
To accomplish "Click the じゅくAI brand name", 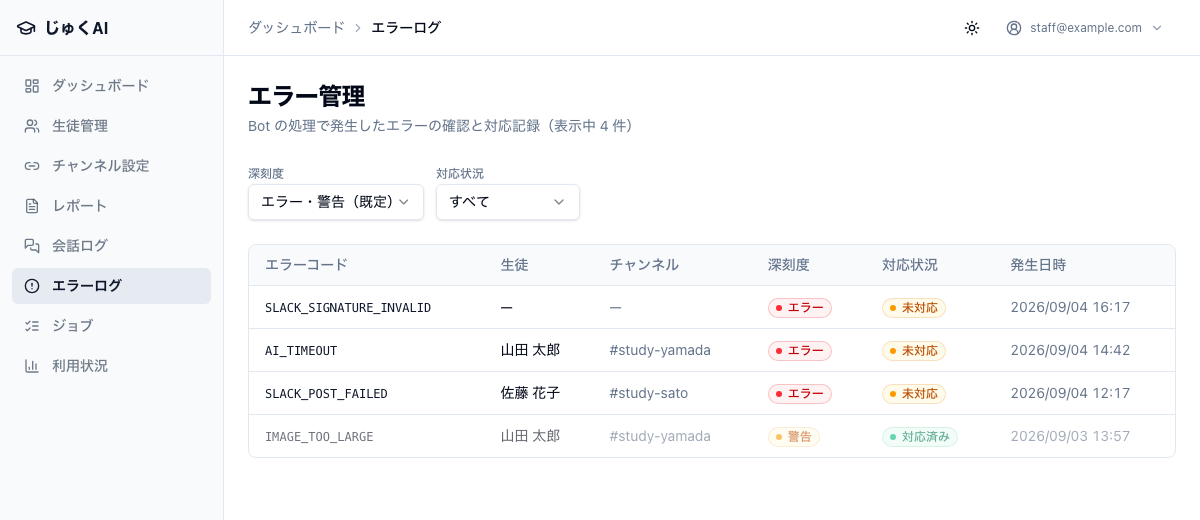I will point(76,28).
